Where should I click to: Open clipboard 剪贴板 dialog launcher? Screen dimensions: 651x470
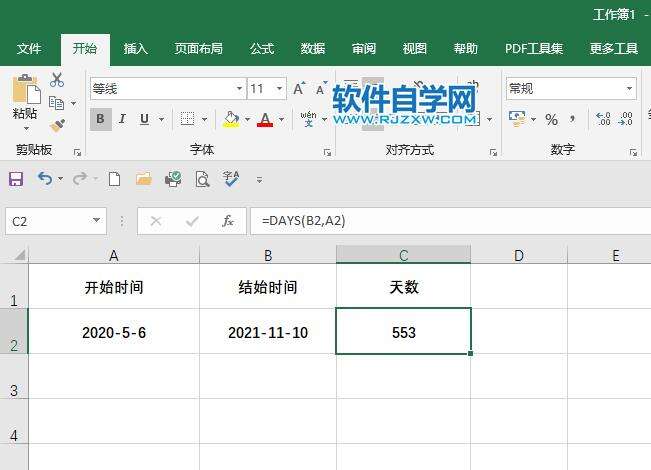click(77, 153)
